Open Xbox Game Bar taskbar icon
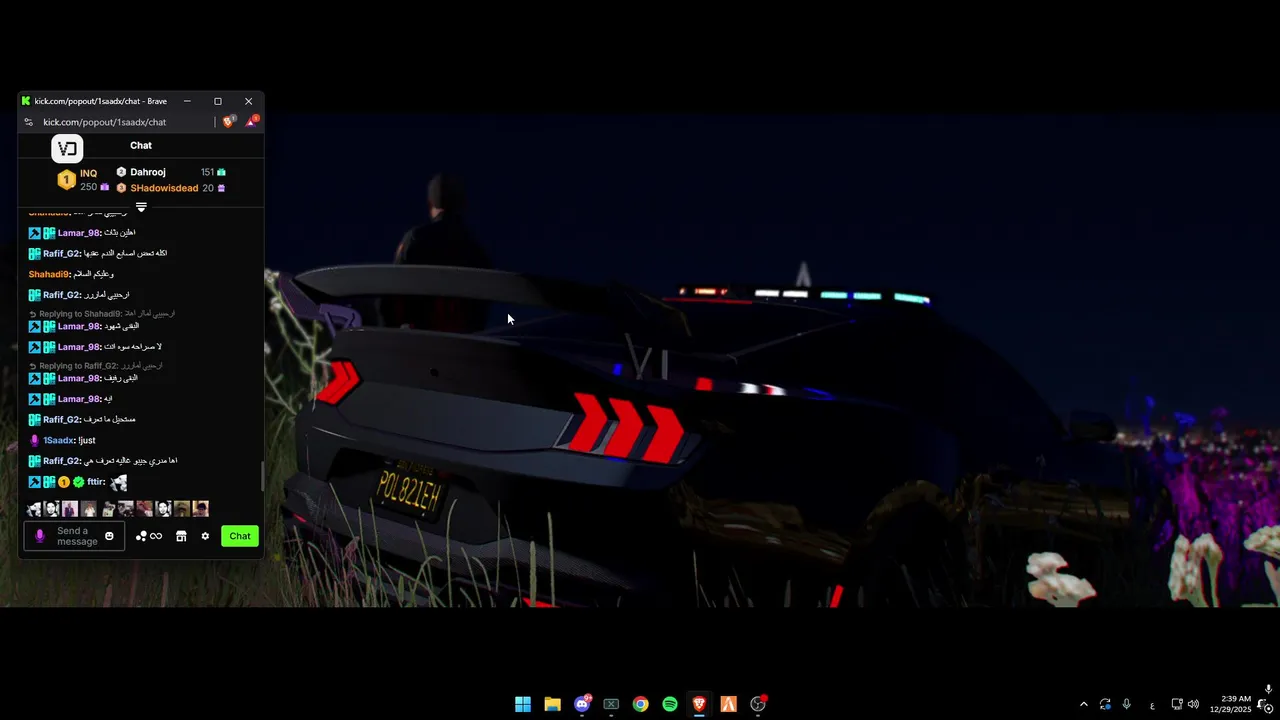The image size is (1280, 720). [611, 704]
